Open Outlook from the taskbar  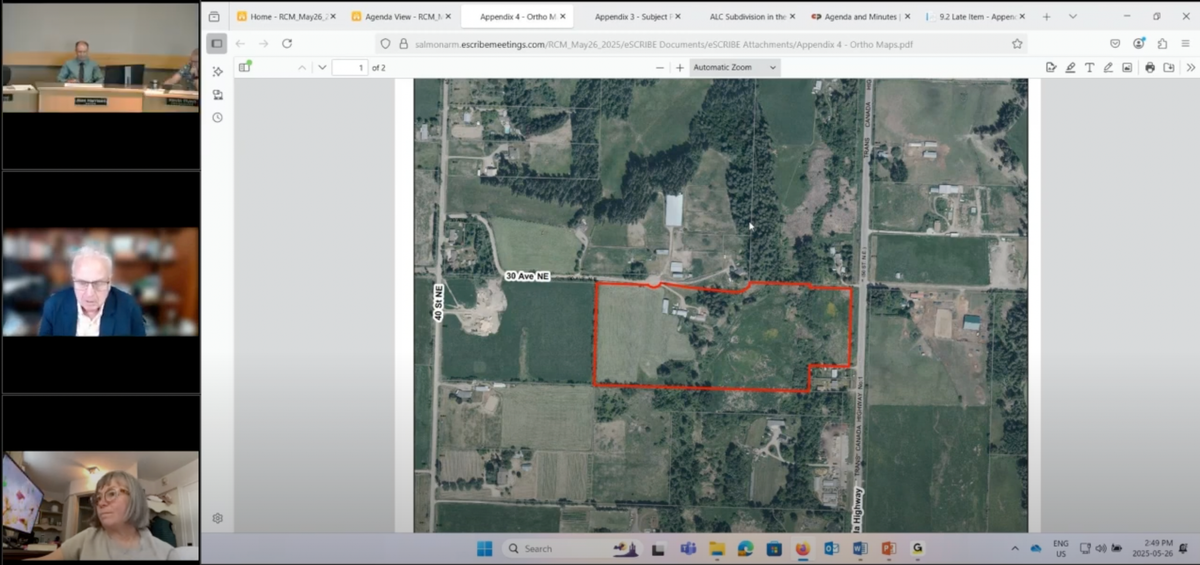point(831,548)
